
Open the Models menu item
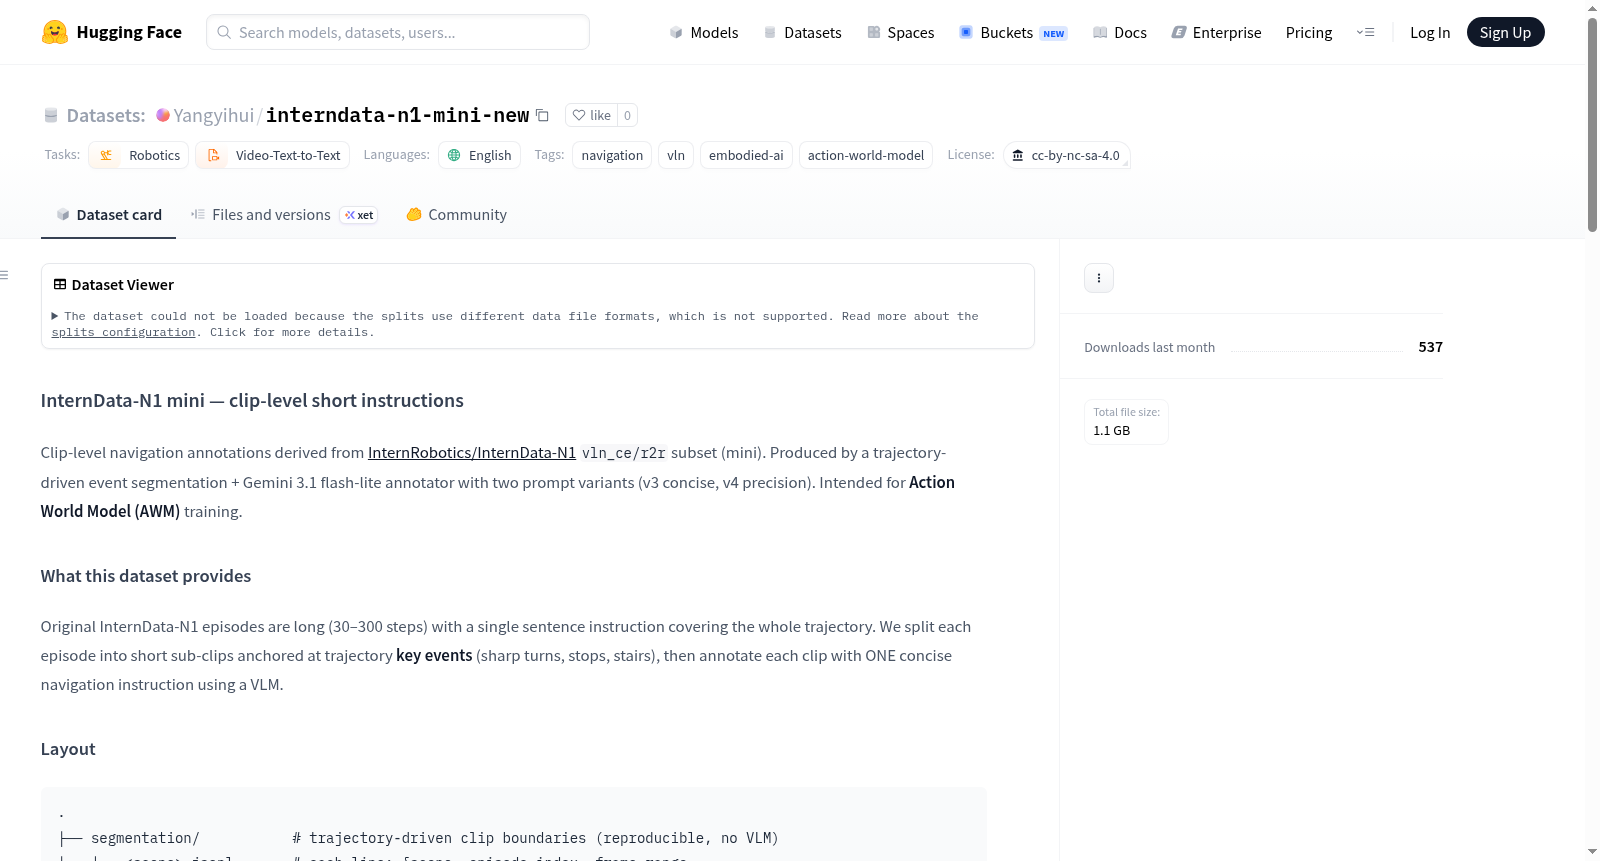pos(704,33)
